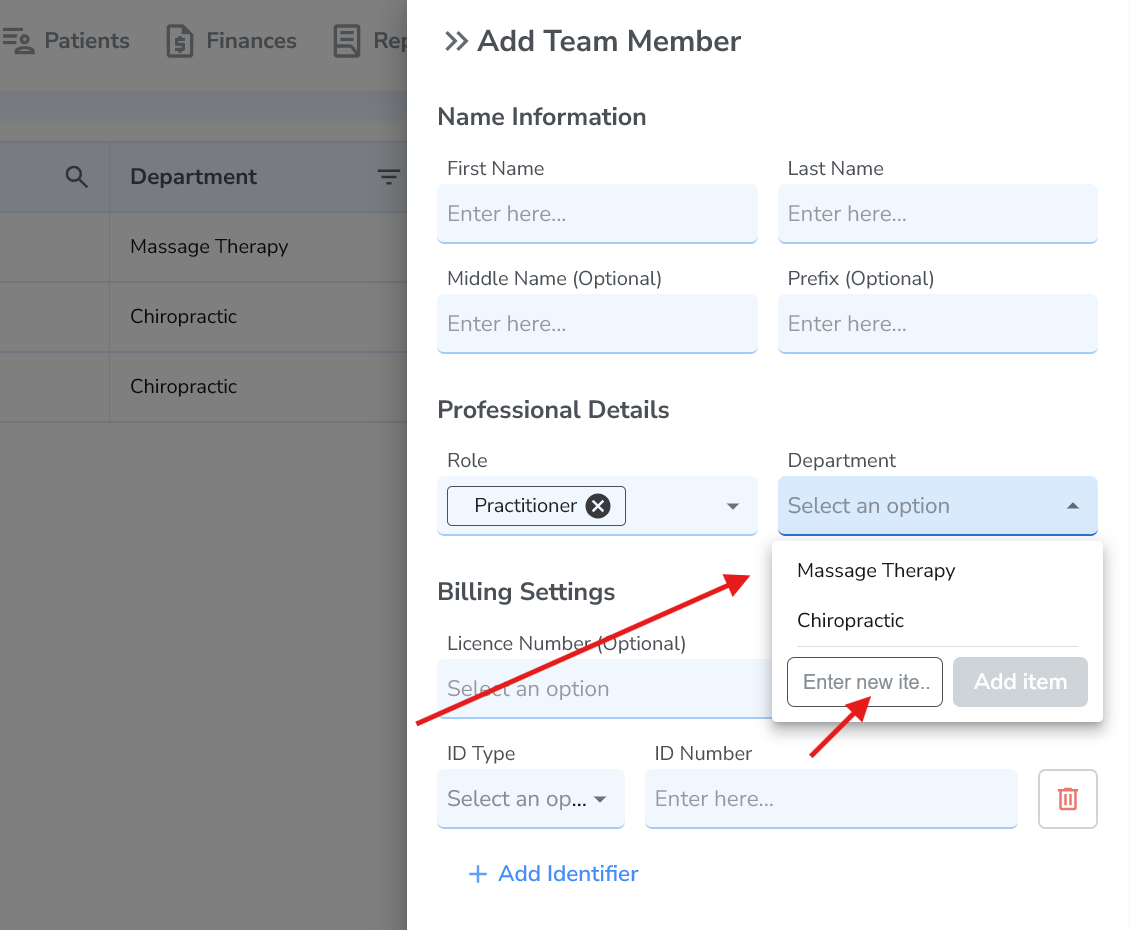Click the Add item button
This screenshot has width=1131, height=930.
coord(1020,681)
